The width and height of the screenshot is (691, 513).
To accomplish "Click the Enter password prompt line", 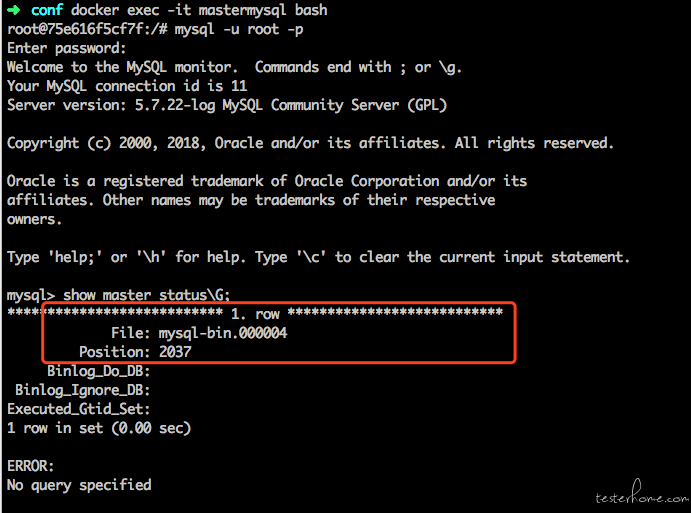I will click(67, 48).
